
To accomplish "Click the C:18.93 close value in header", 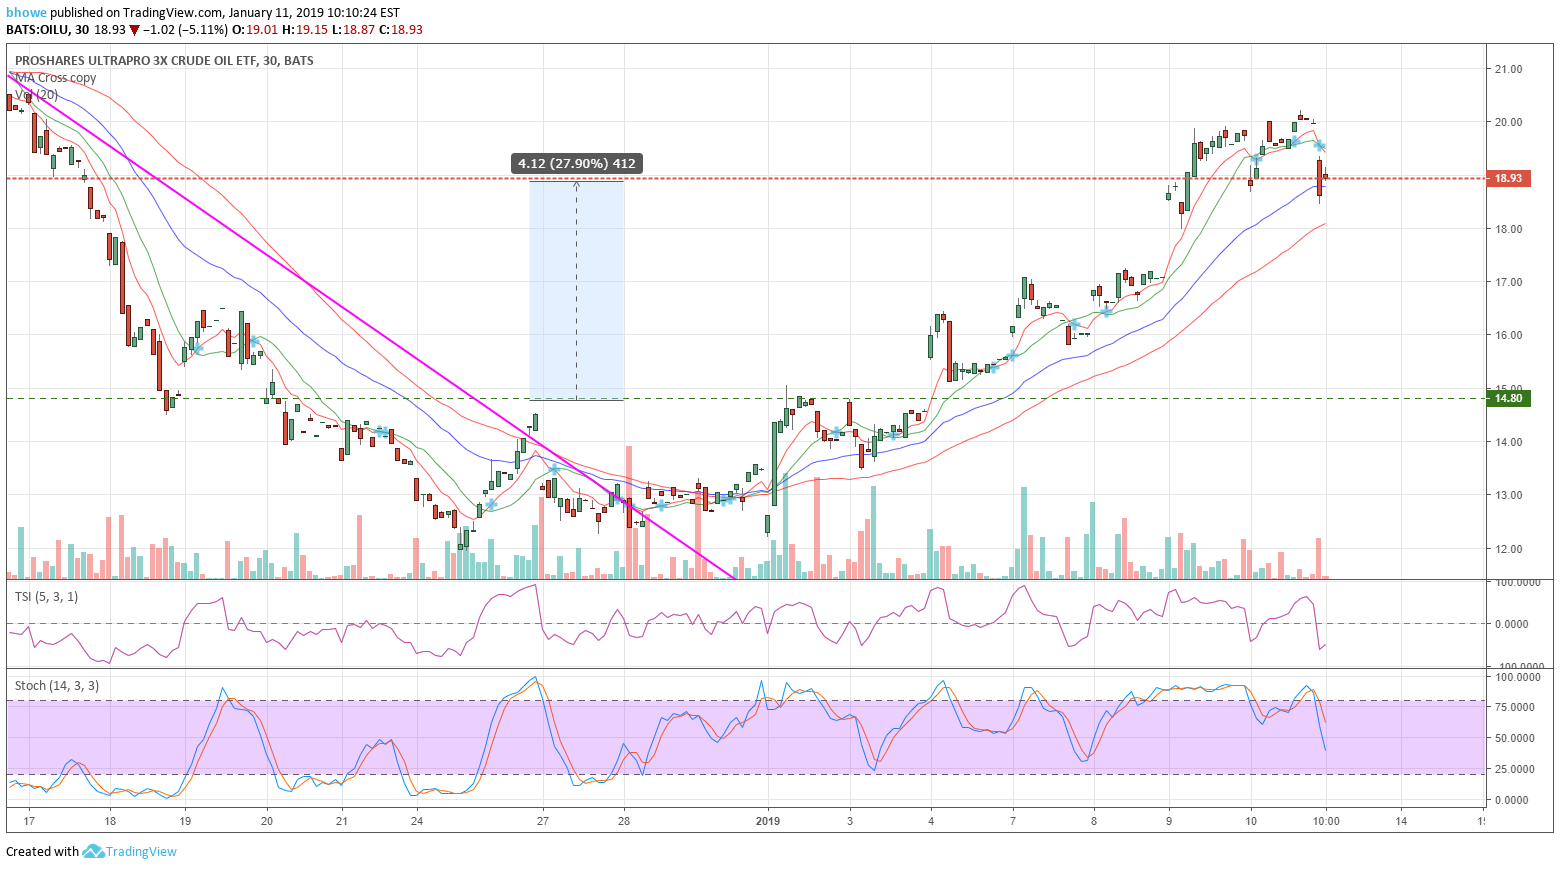I will [400, 30].
